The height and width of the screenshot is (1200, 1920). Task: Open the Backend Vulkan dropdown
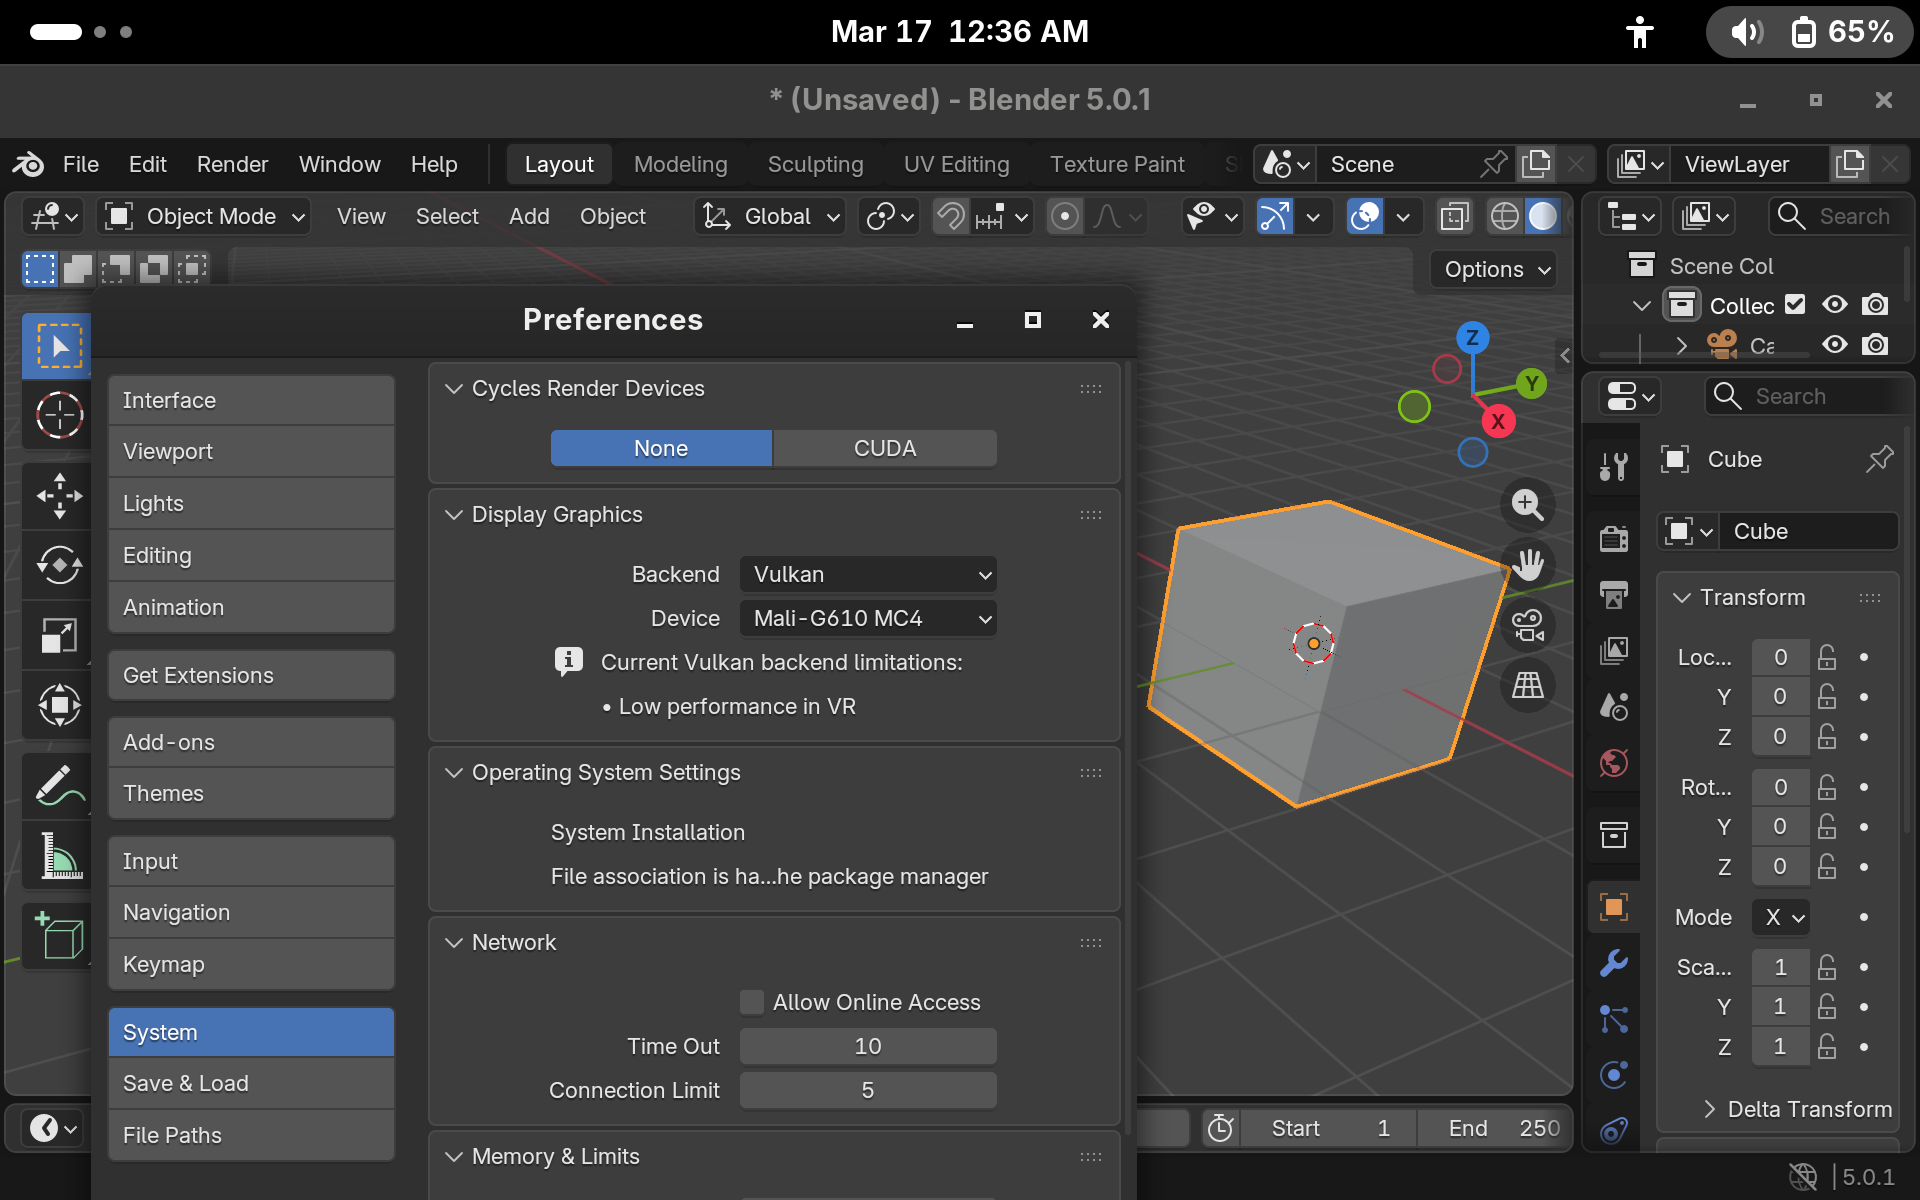coord(868,574)
